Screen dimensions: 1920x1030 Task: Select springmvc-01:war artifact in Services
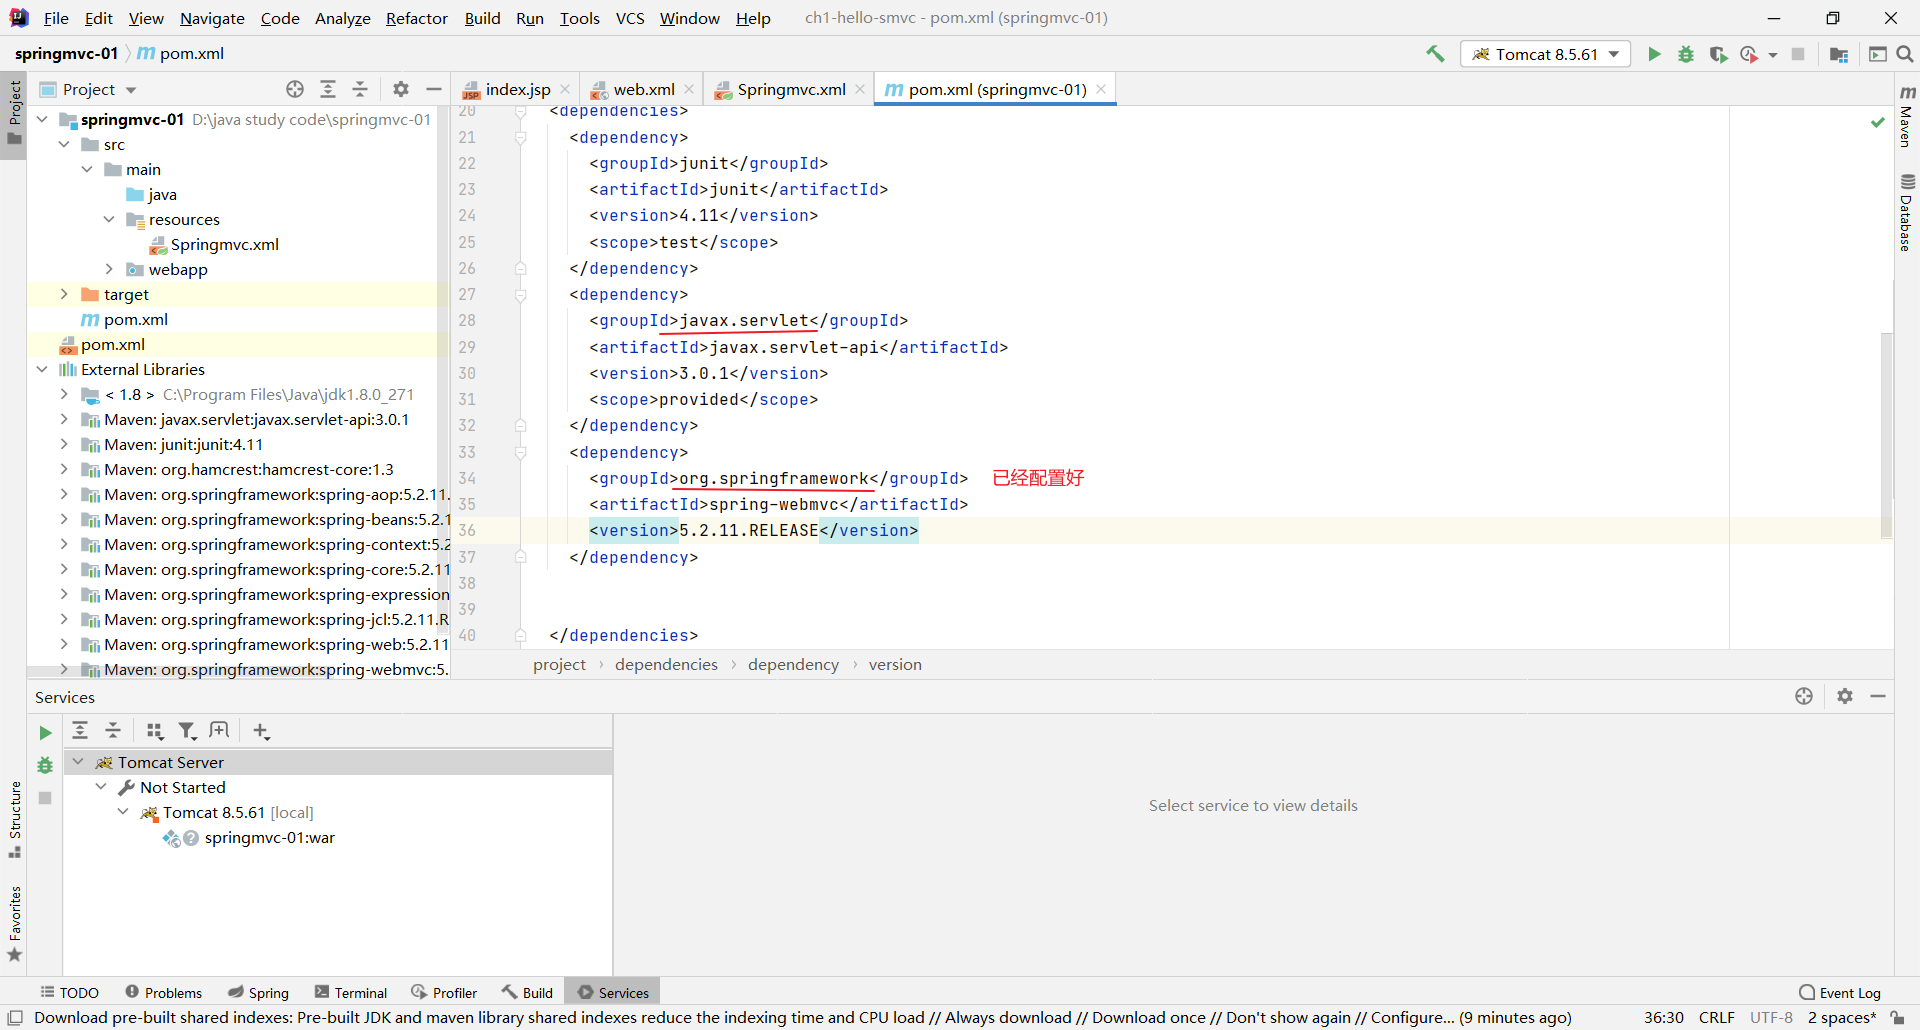[x=269, y=837]
